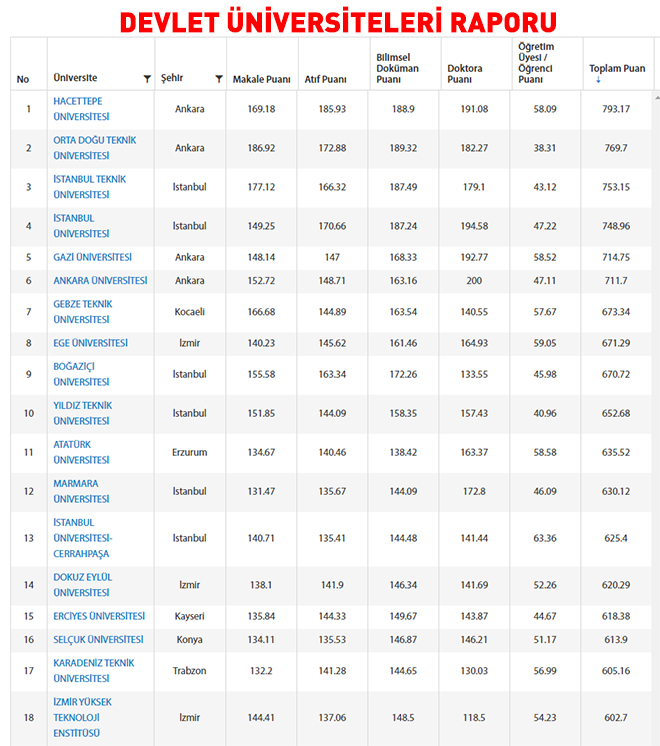Open BOĞAZİÇİ ÜNİVERSİTESİ link
This screenshot has height=746, width=660.
point(81,374)
